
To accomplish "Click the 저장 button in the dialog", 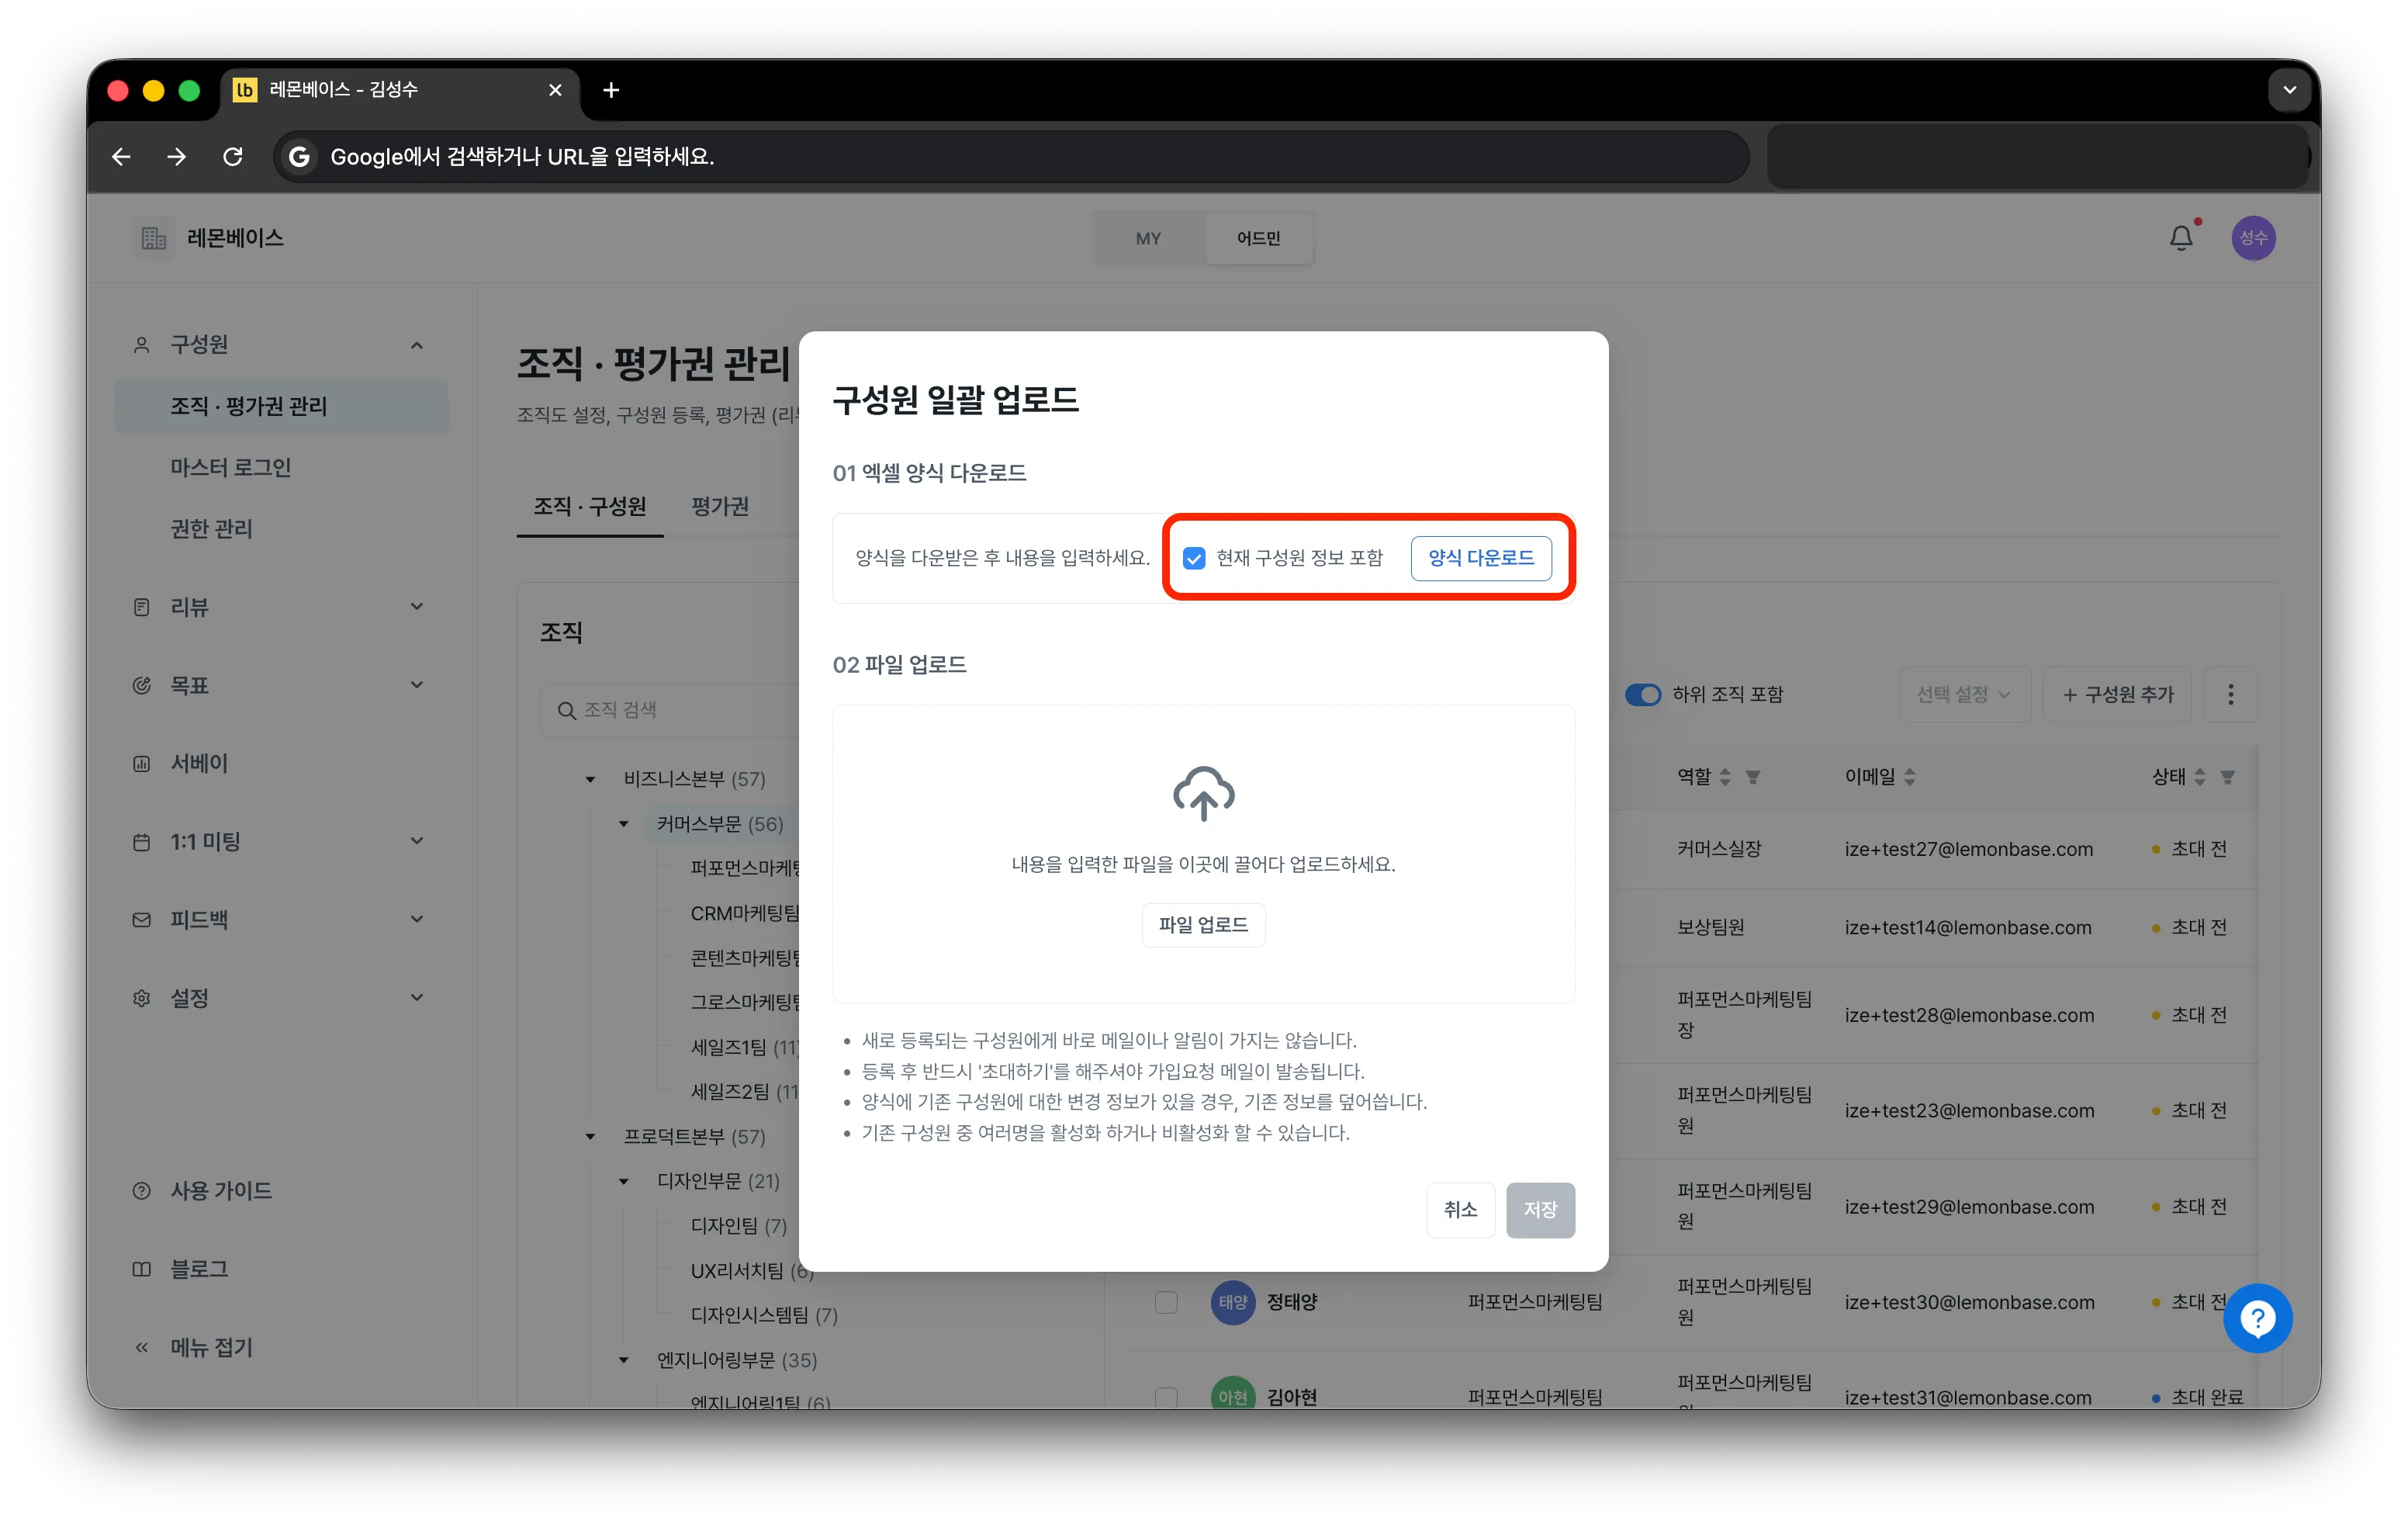I will coord(1540,1210).
